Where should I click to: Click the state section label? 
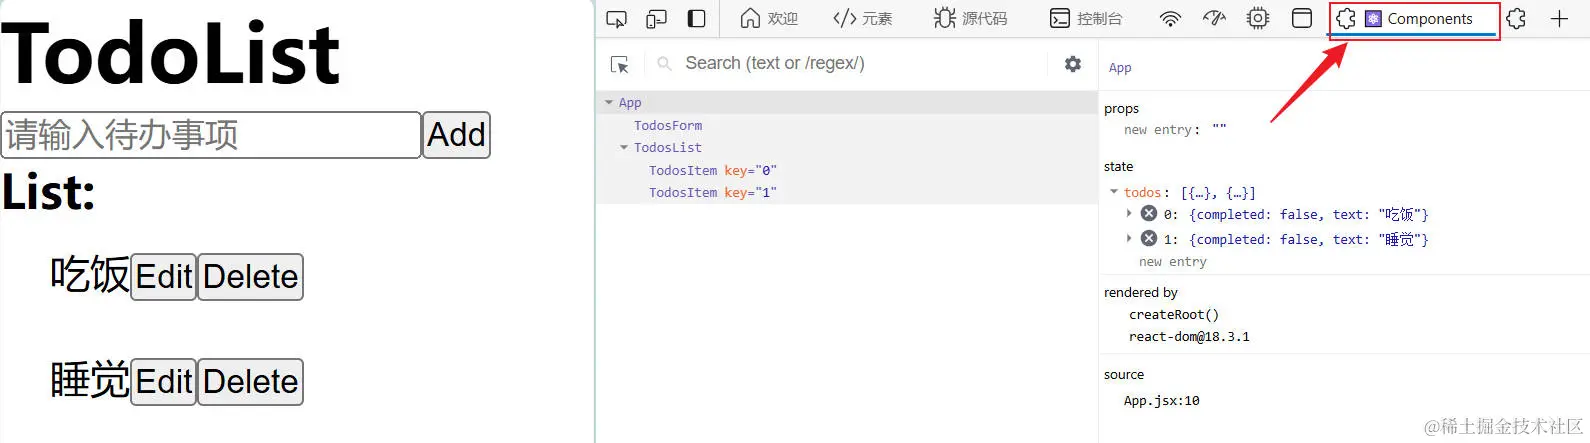1118,167
